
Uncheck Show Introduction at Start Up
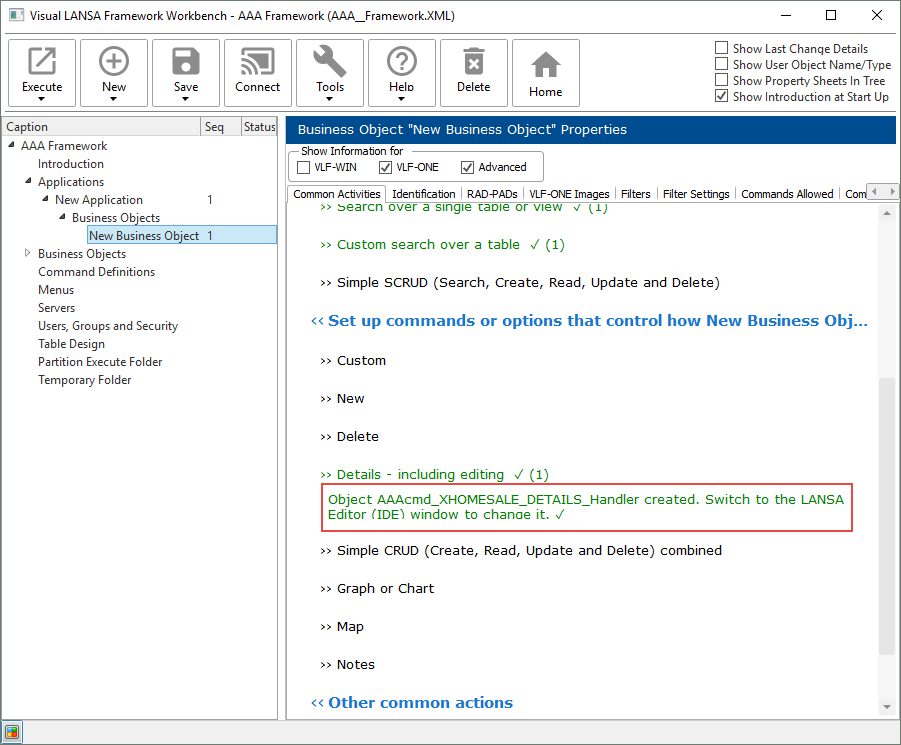(722, 97)
